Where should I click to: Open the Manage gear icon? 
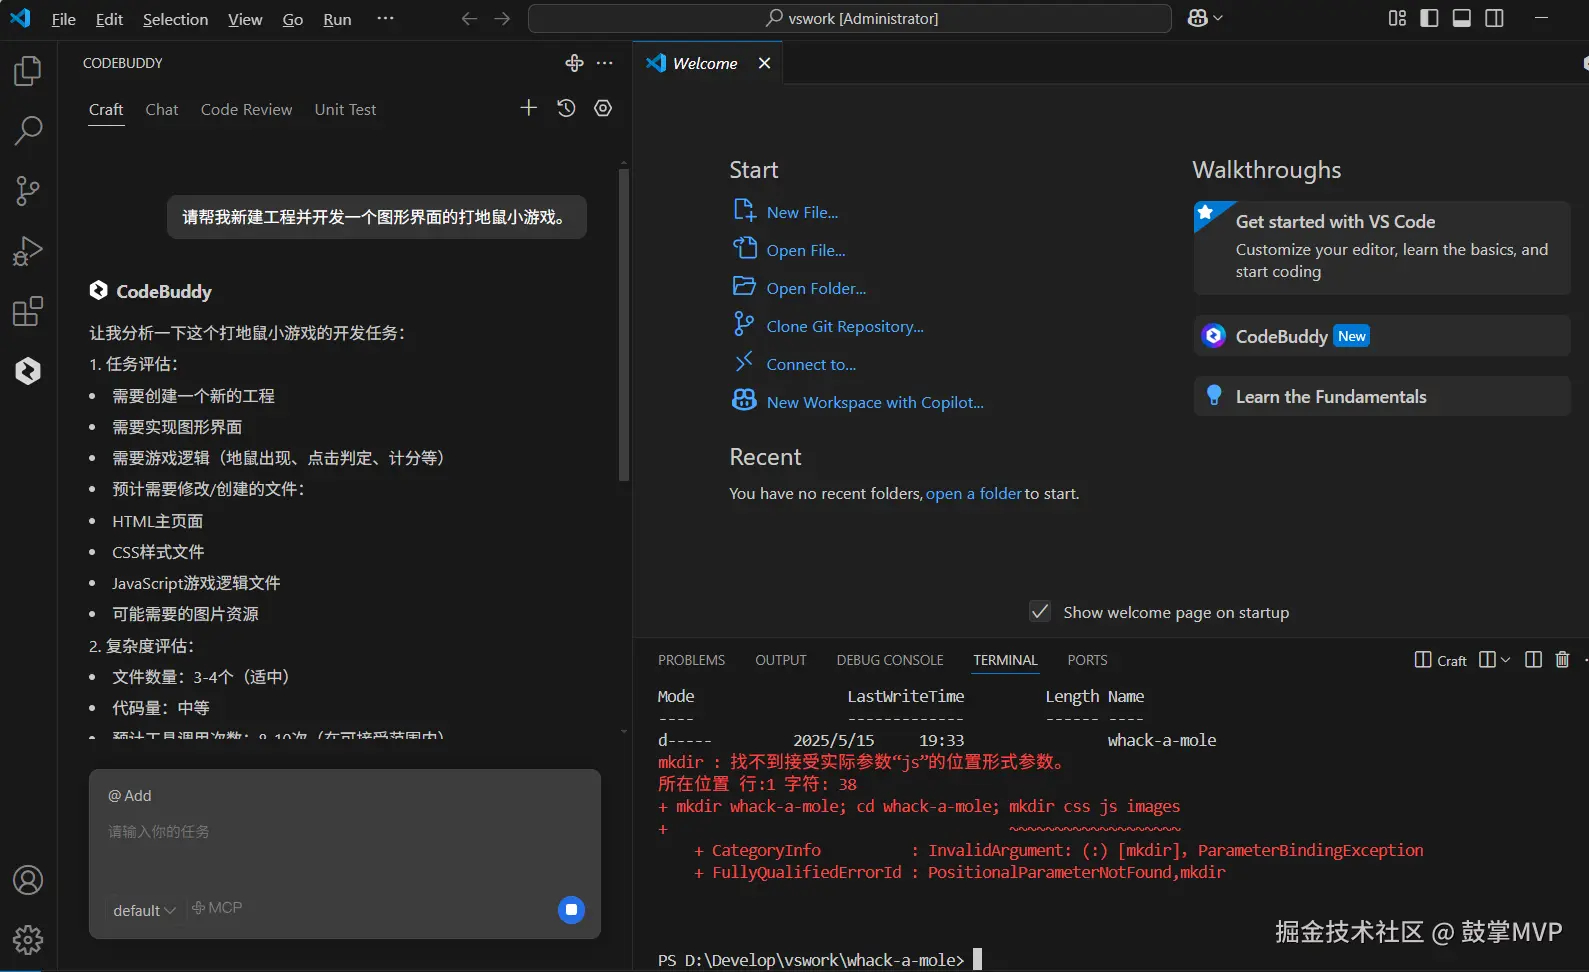[x=28, y=940]
